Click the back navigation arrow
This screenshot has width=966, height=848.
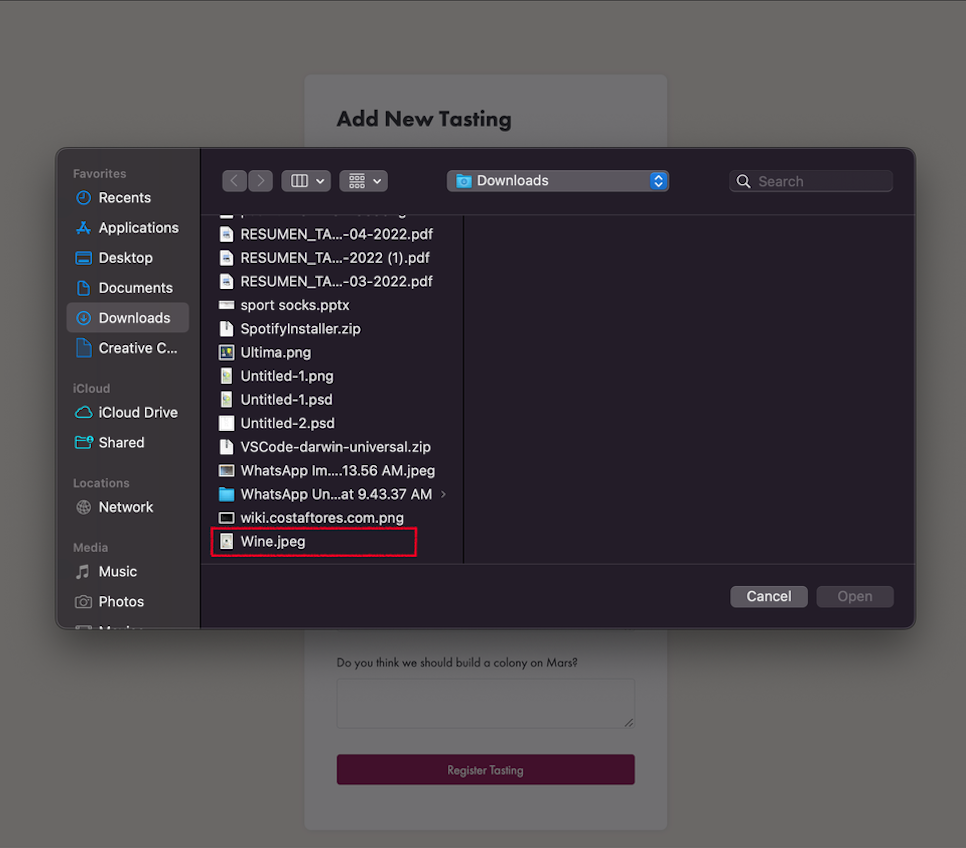234,181
